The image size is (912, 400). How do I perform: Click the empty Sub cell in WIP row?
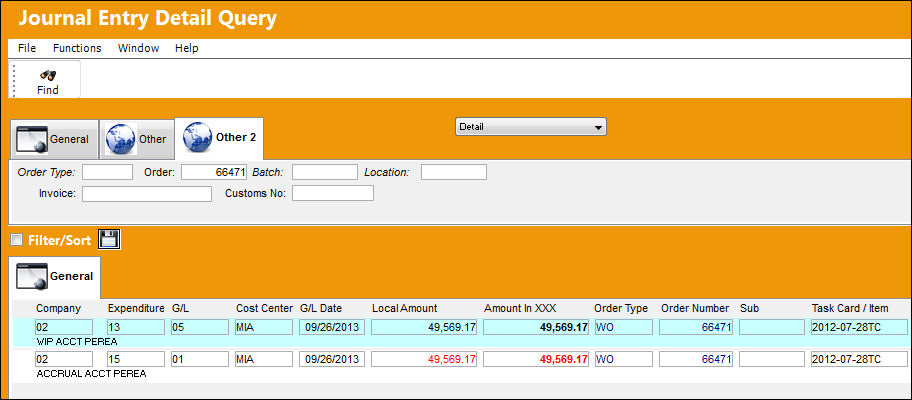(x=772, y=327)
